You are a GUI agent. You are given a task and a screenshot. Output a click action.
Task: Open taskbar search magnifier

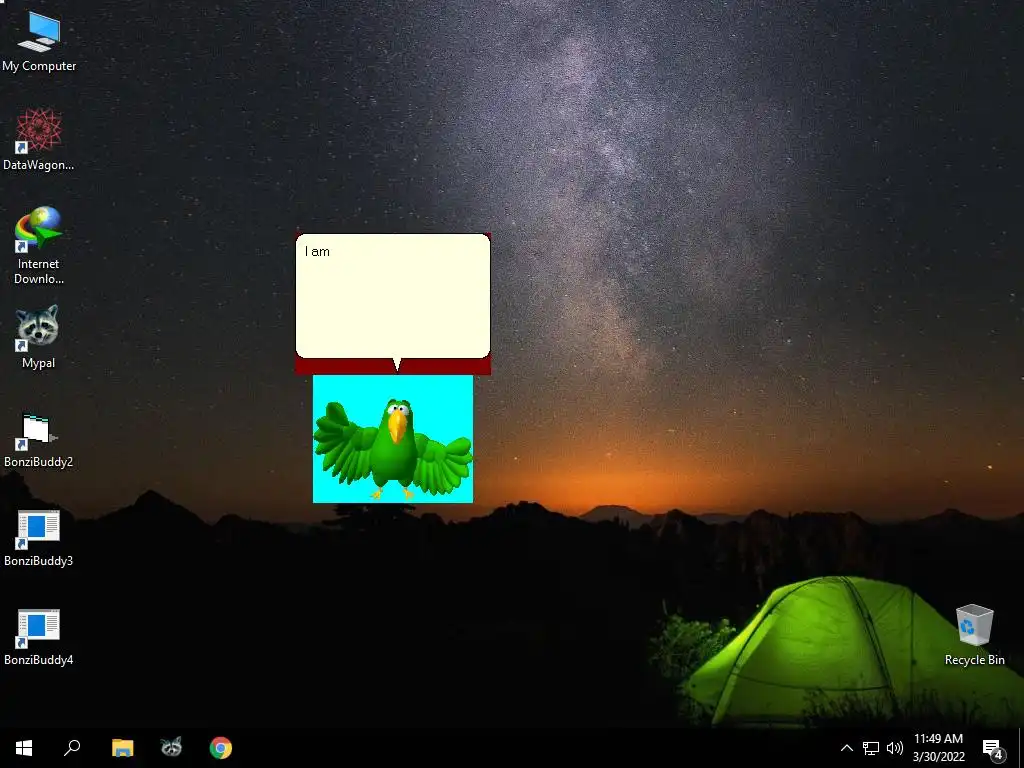tap(72, 748)
